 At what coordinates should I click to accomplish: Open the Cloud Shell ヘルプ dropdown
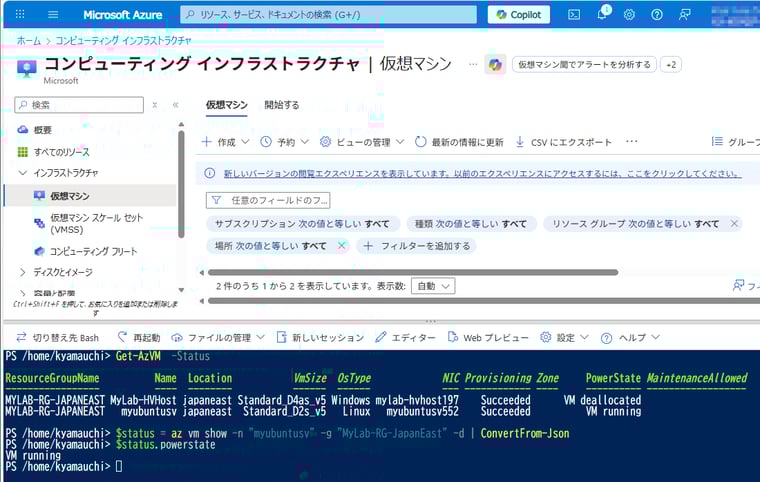[630, 337]
